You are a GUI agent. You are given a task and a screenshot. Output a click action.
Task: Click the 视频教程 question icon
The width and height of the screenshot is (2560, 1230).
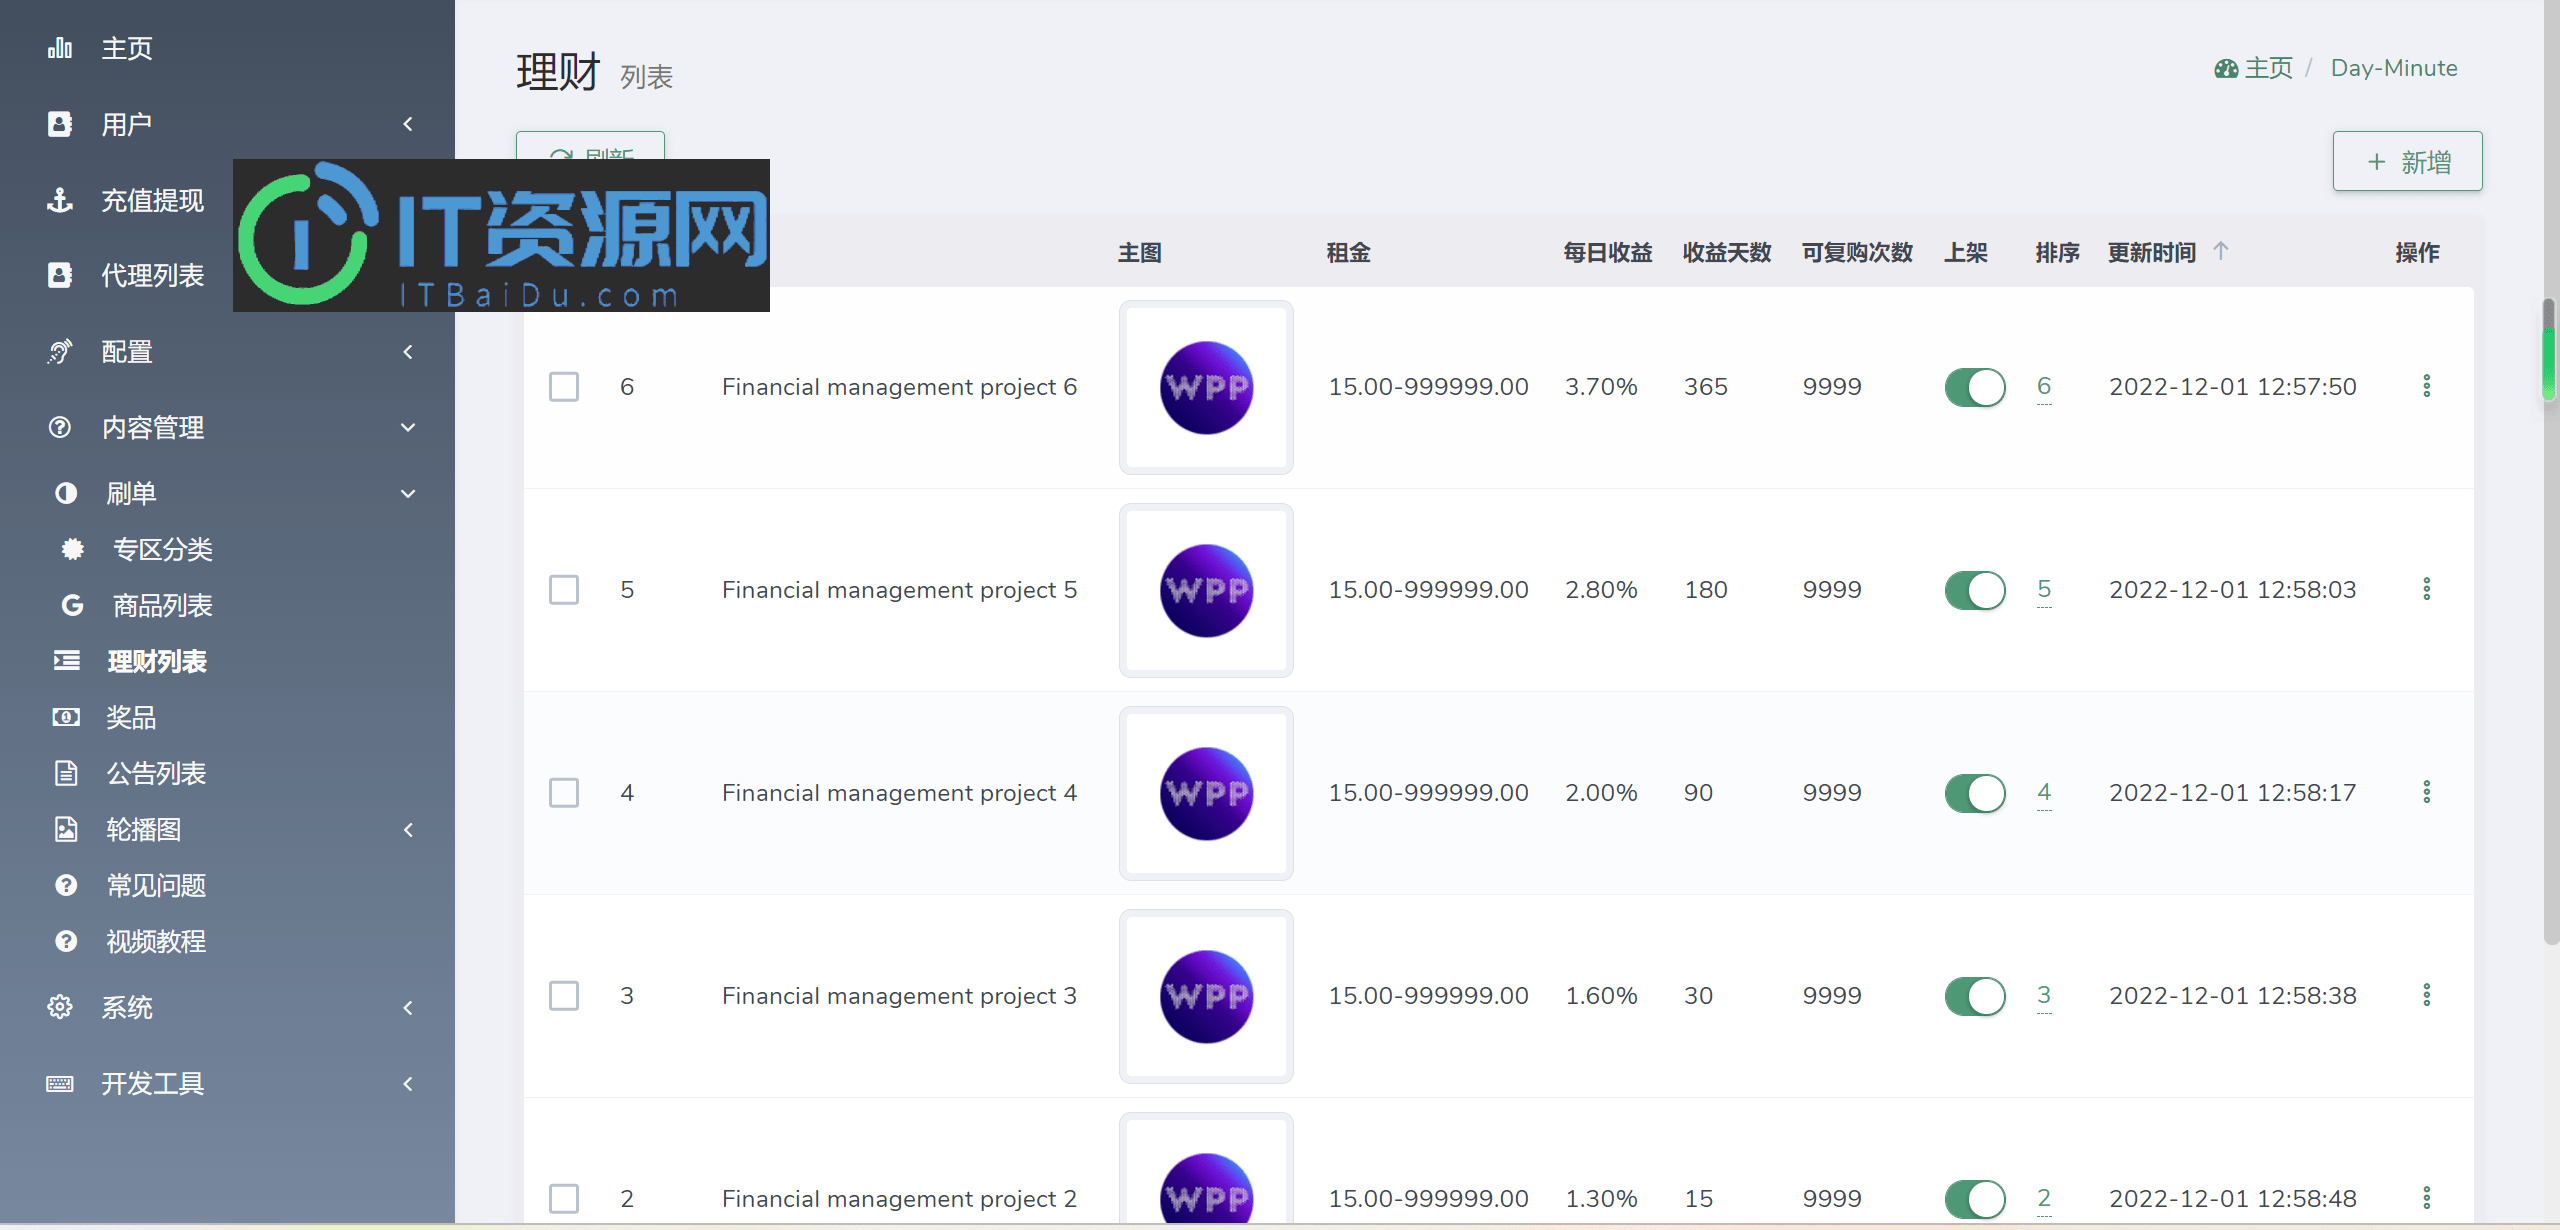pyautogui.click(x=66, y=941)
